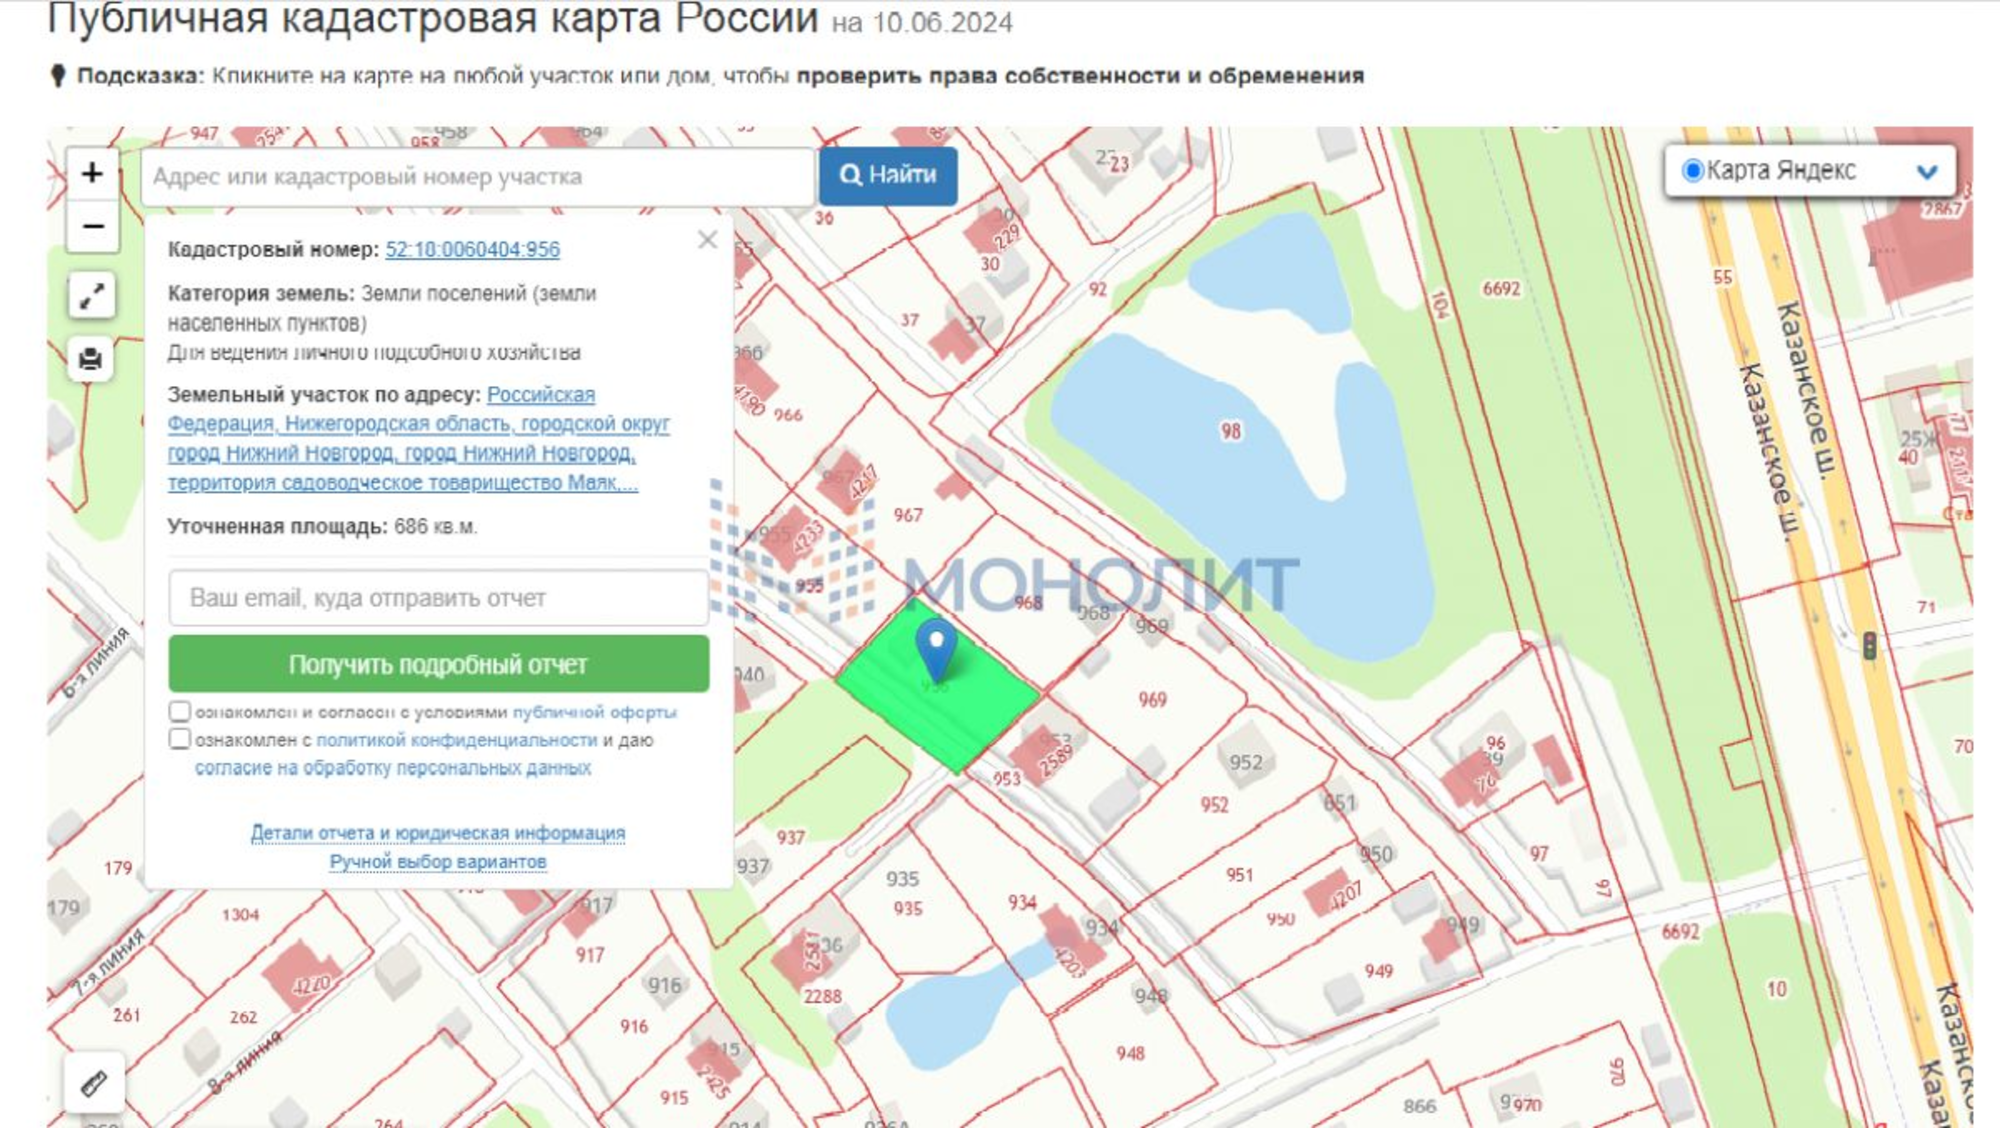The image size is (2000, 1128).
Task: Close the parcel info popup
Action: [x=707, y=240]
